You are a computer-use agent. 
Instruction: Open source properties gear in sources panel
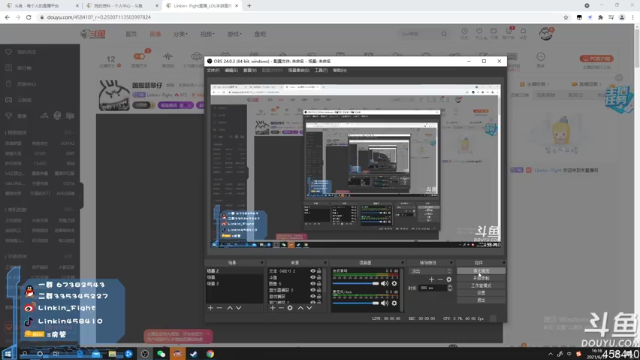(x=290, y=308)
